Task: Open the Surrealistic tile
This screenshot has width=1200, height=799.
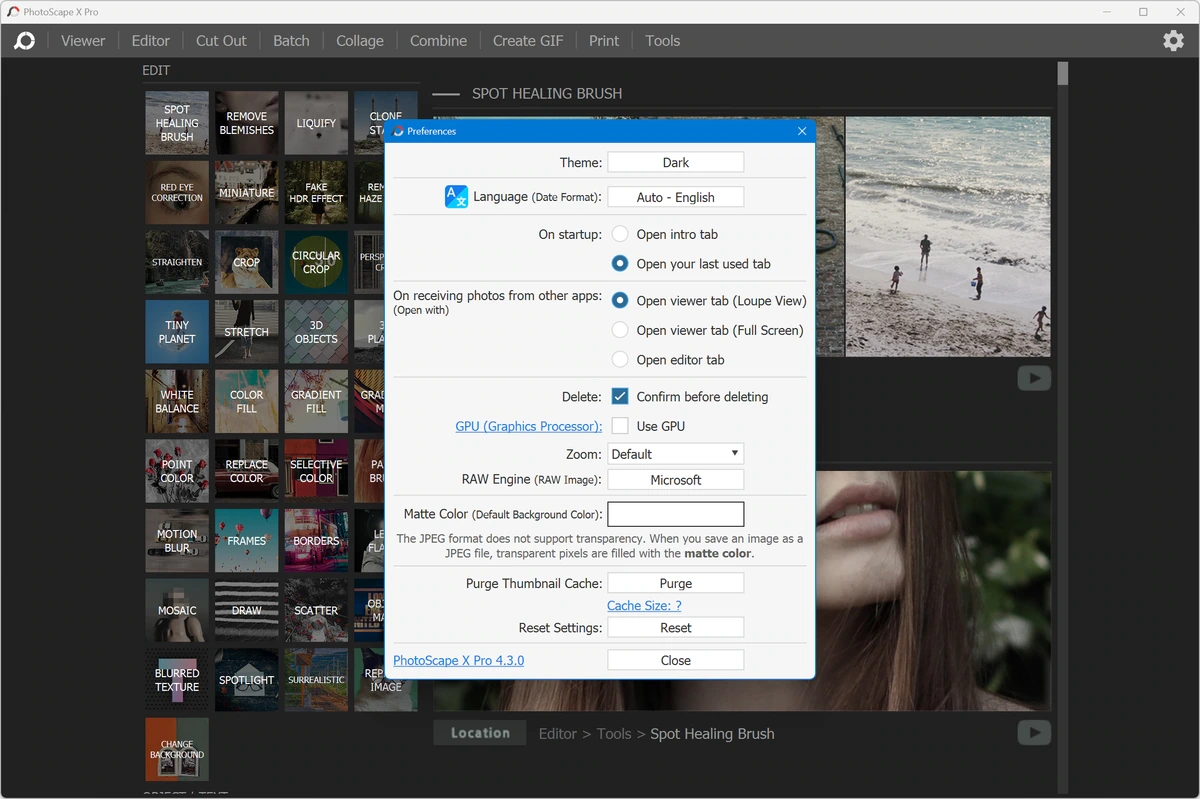Action: click(316, 680)
